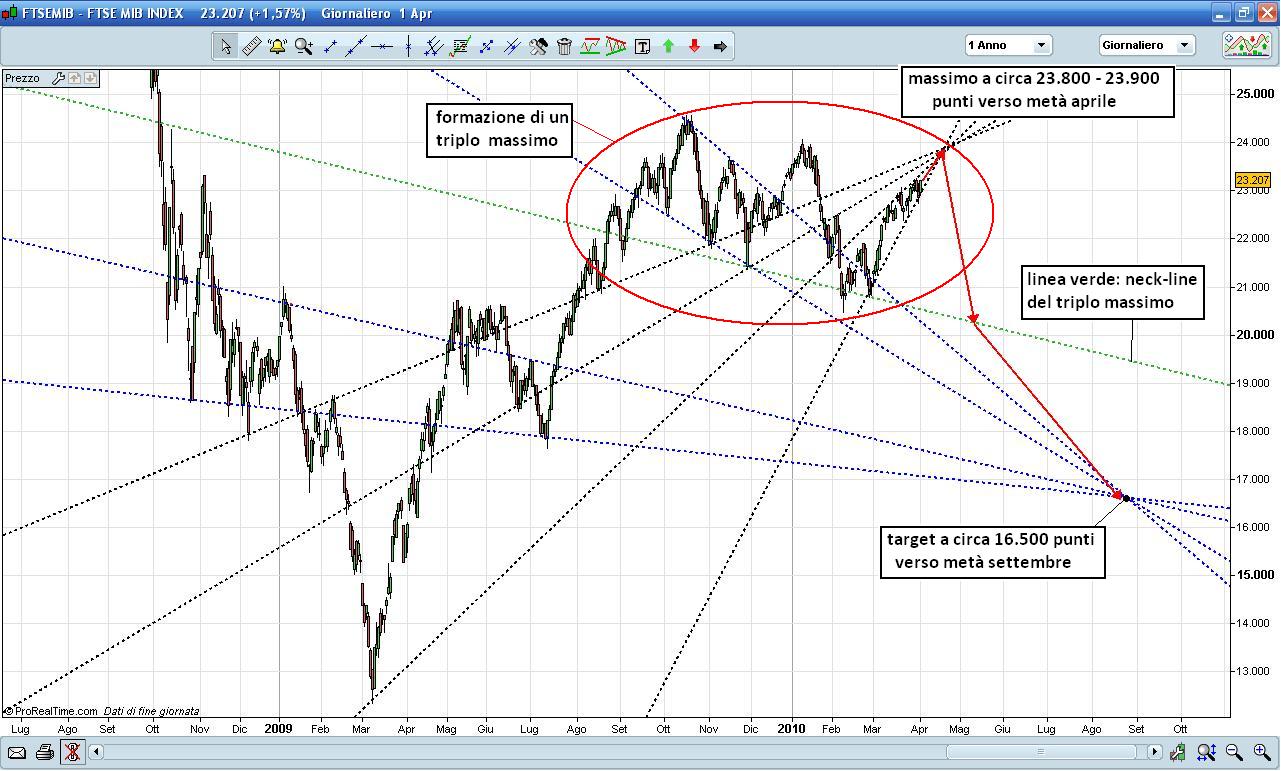1281x771 pixels.
Task: Click the horizontal scrollbar thumb
Action: 1041,752
